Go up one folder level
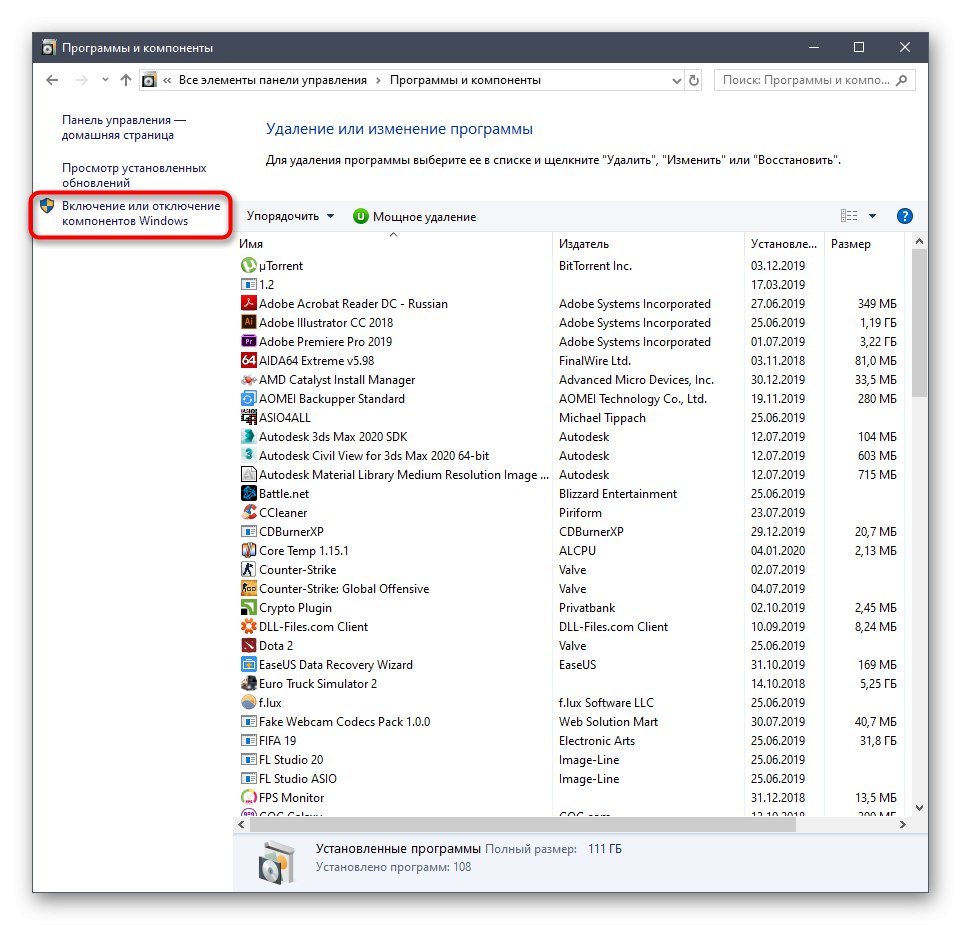Screen dimensions: 961x925 coord(126,80)
